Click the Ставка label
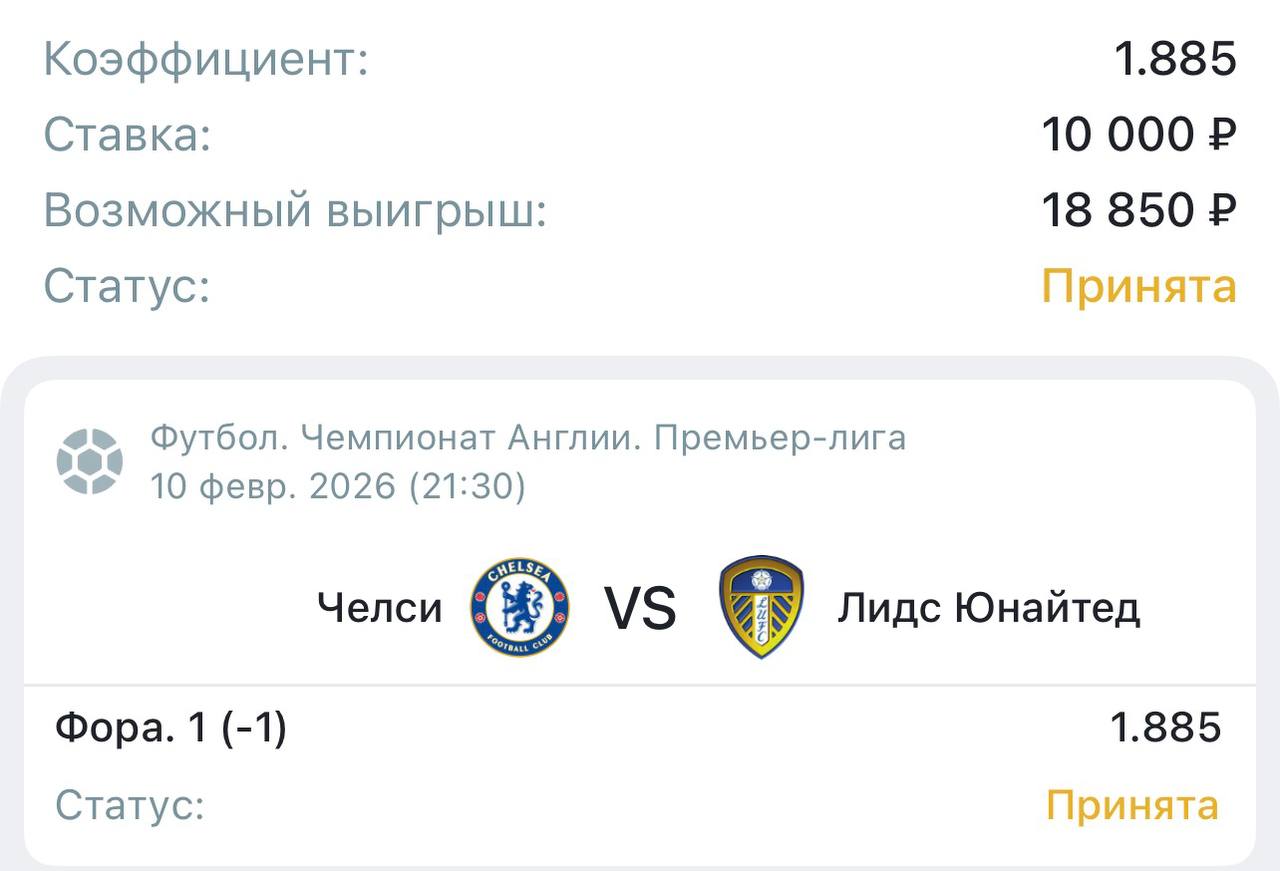Viewport: 1280px width, 871px height. (128, 135)
